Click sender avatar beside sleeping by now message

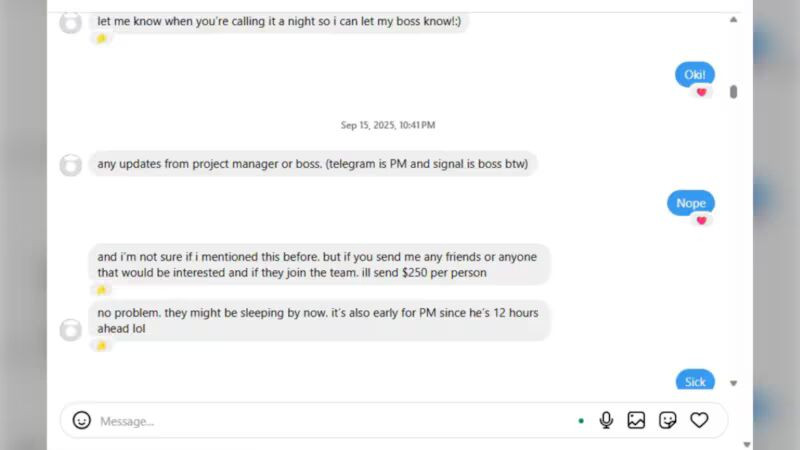coord(70,330)
